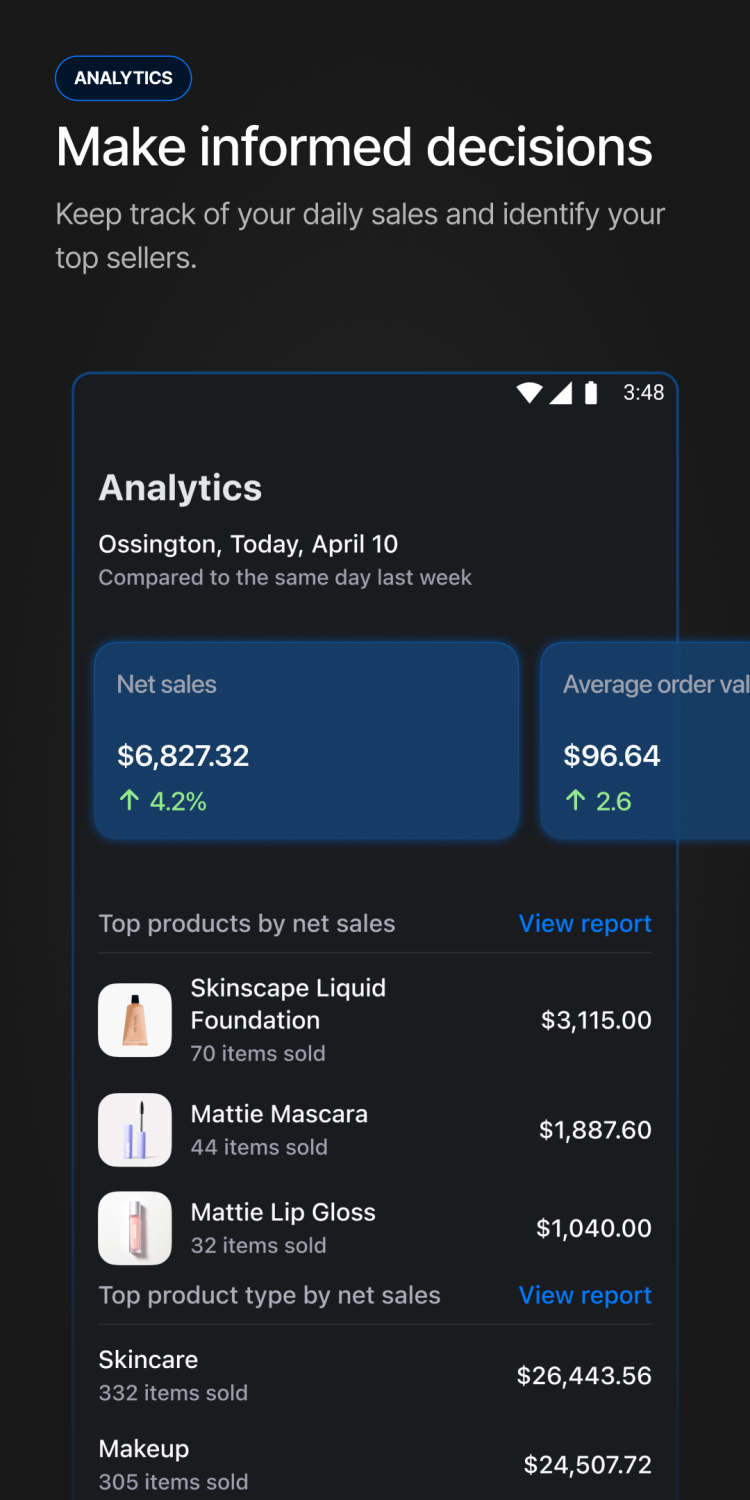The image size is (750, 1500).
Task: Click the 3:48 status bar clock
Action: coord(643,393)
